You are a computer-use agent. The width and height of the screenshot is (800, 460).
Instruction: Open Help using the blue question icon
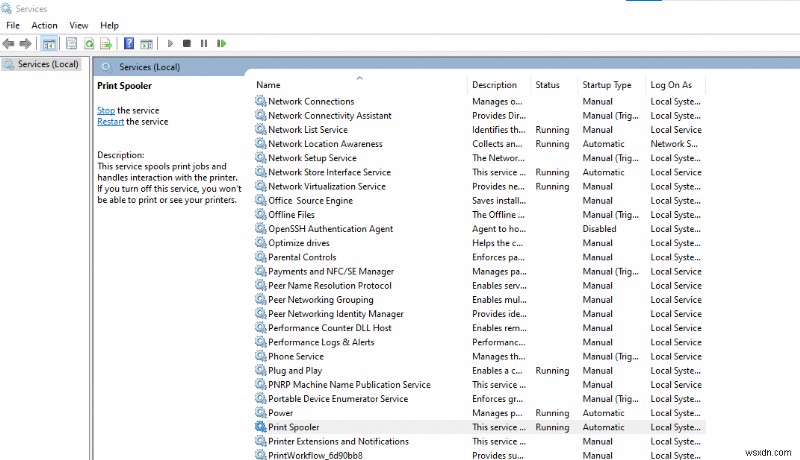[129, 44]
